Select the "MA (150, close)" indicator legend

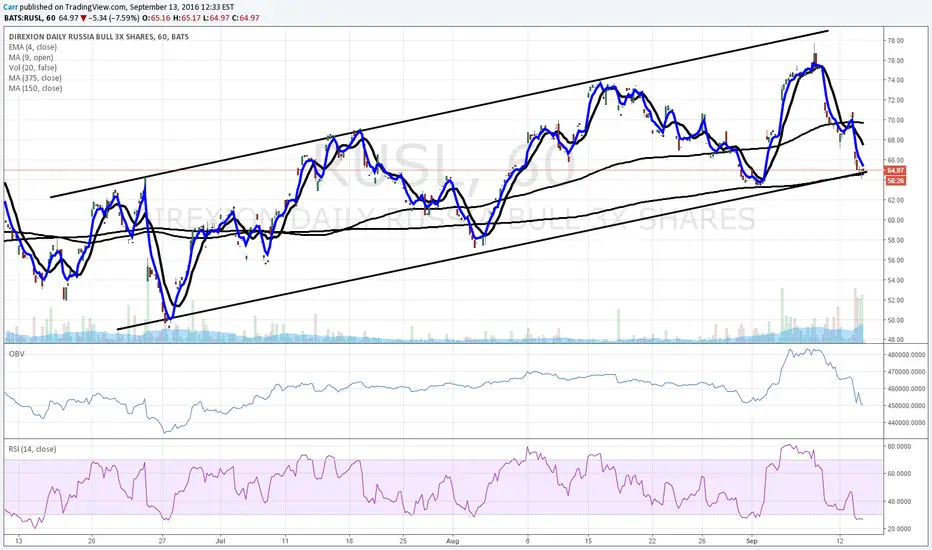tap(35, 88)
